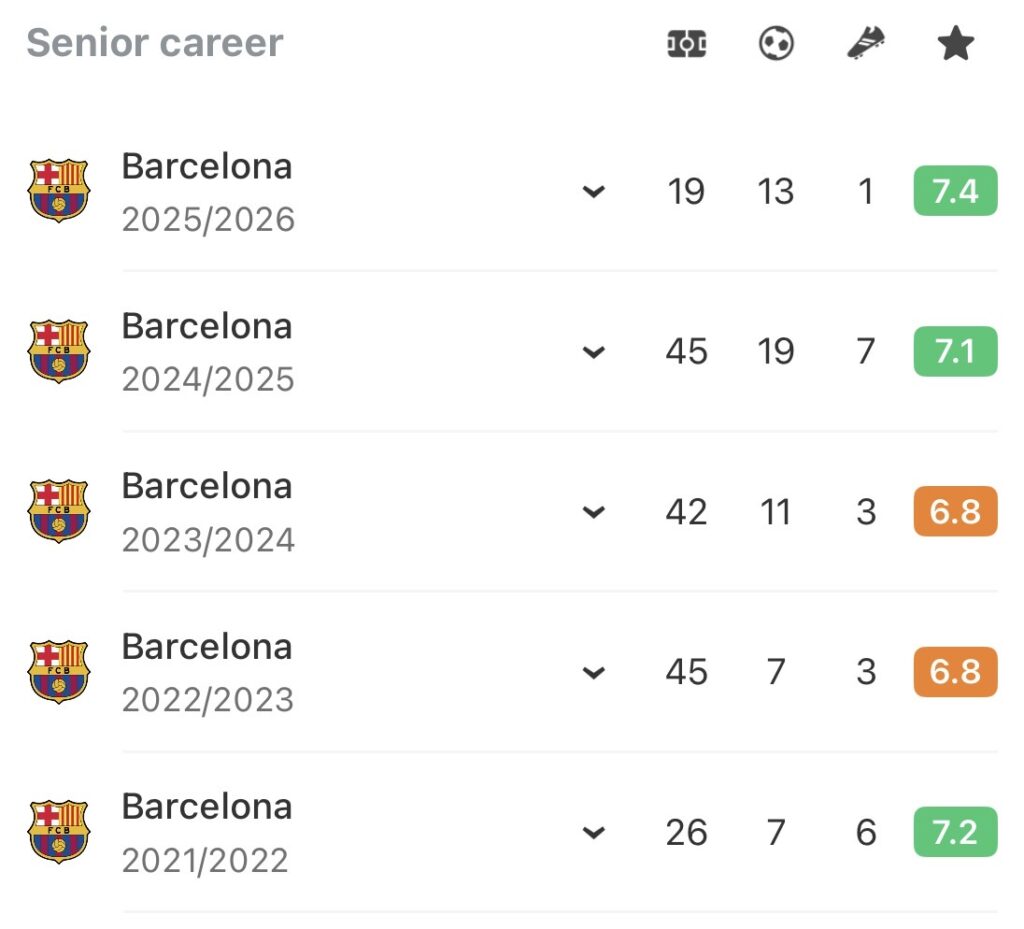This screenshot has height=929, width=1024.
Task: Click Barcelona crest for 2021/2022 season
Action: (58, 832)
